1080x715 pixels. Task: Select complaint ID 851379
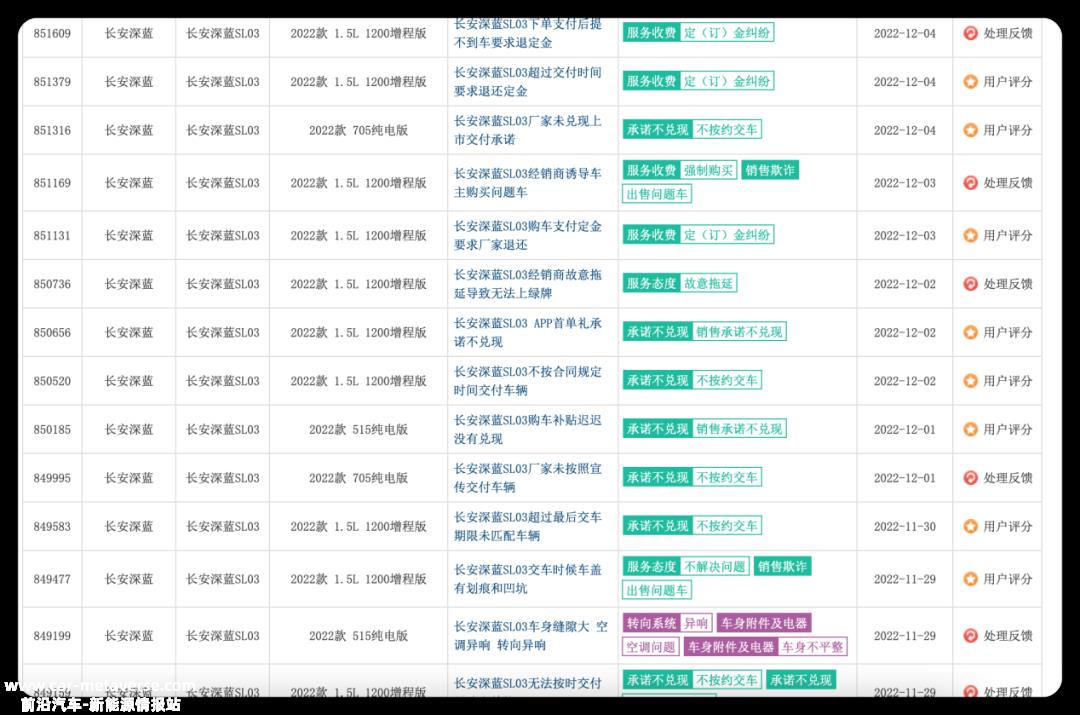tap(52, 81)
